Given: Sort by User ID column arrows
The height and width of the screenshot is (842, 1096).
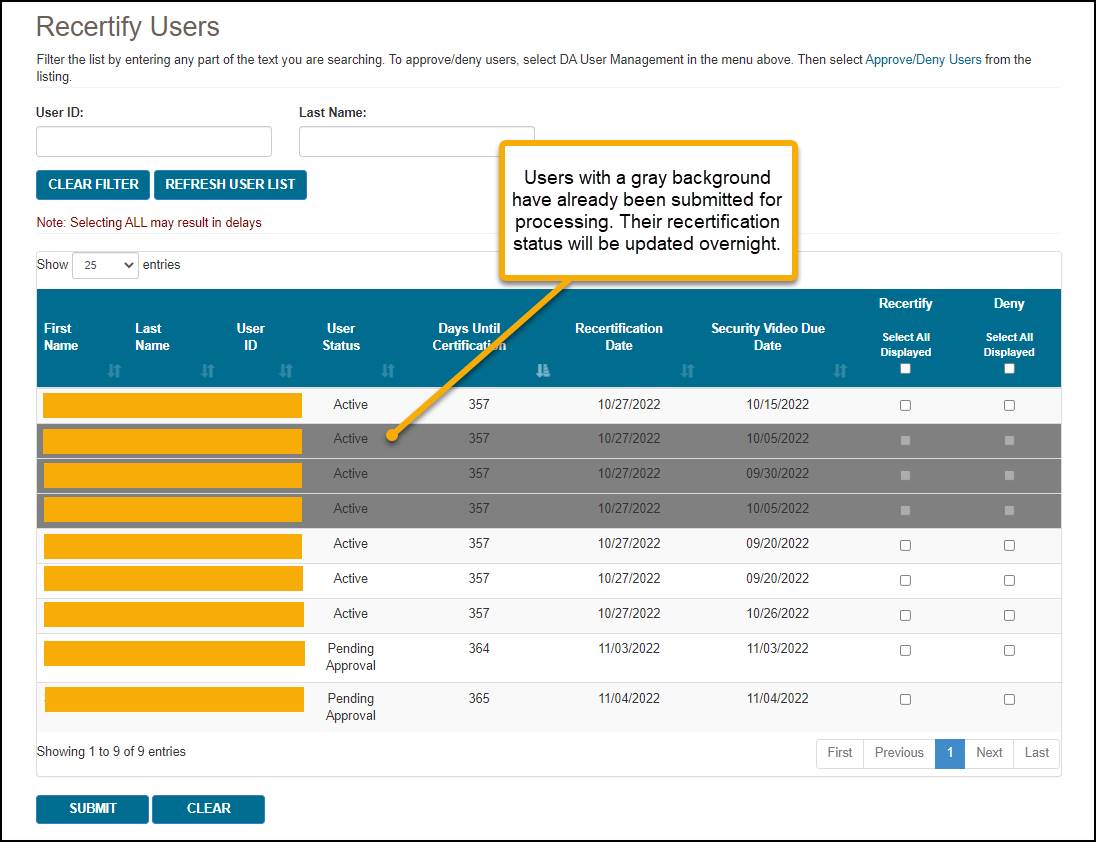Looking at the screenshot, I should point(286,371).
